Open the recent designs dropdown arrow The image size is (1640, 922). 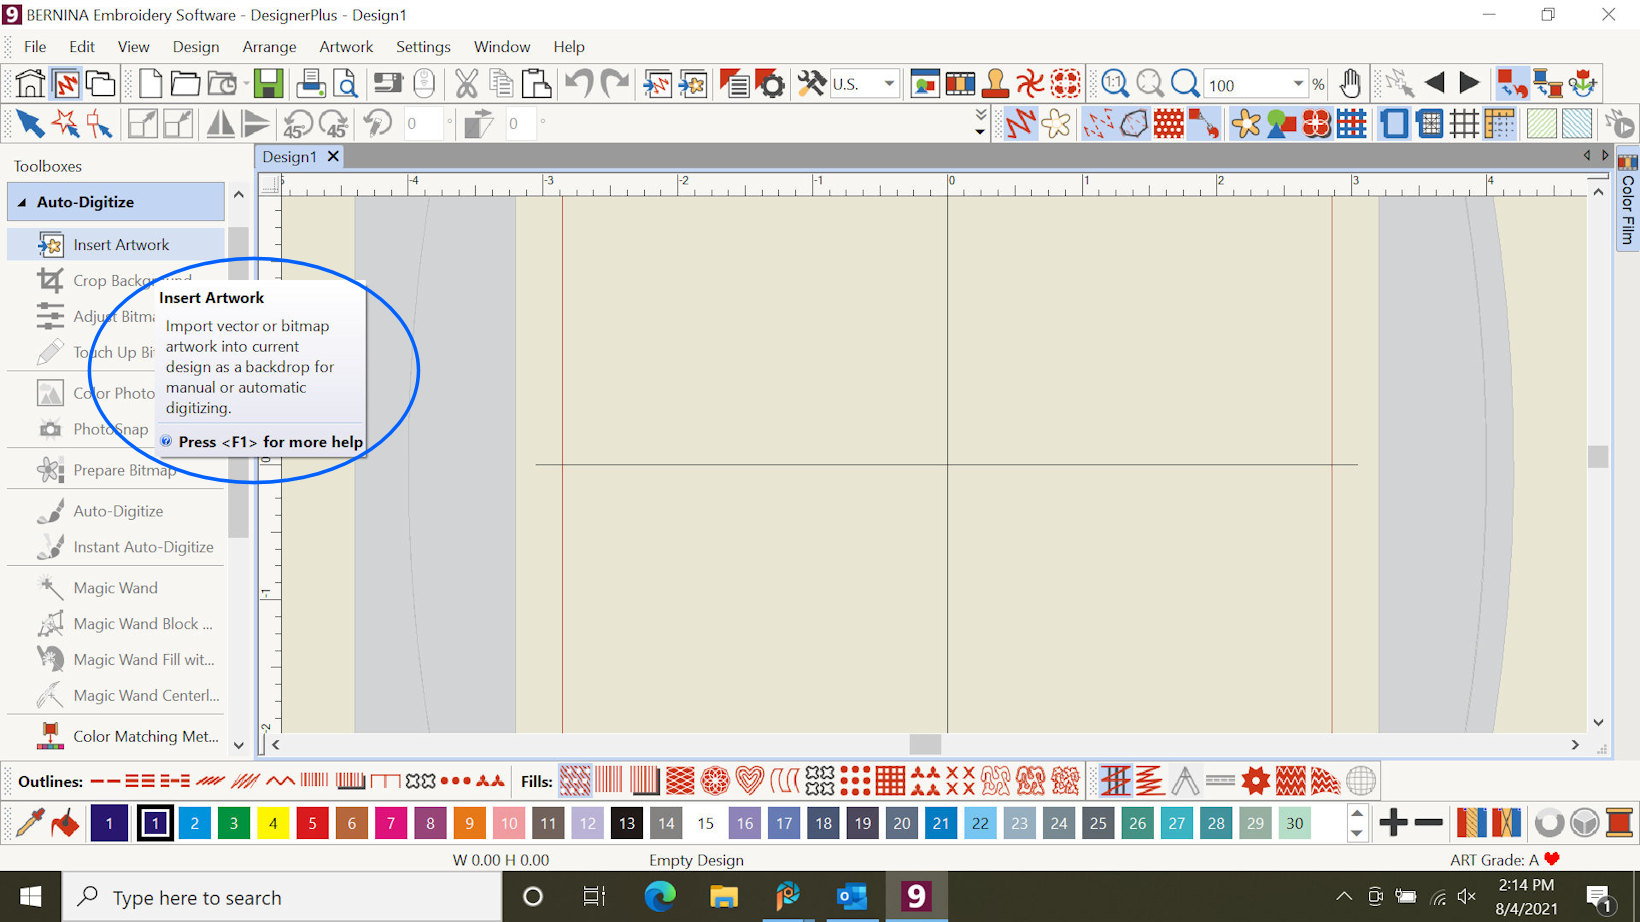click(246, 84)
